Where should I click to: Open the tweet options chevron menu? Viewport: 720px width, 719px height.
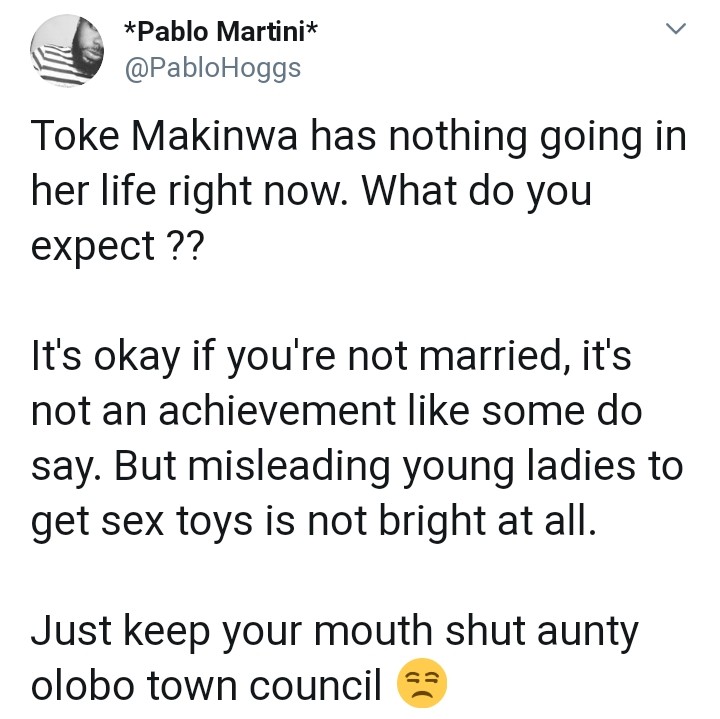tap(677, 31)
